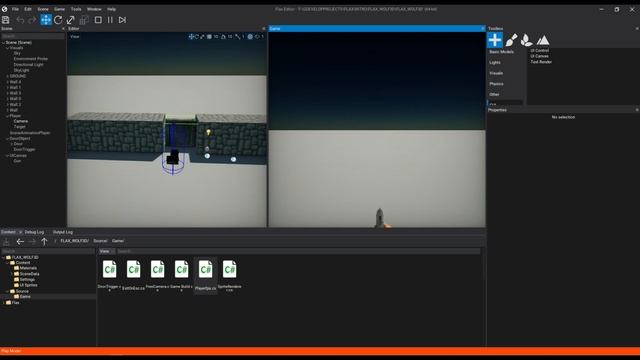Expand the GROUND node in scene tree
The width and height of the screenshot is (640, 360).
coord(7,76)
